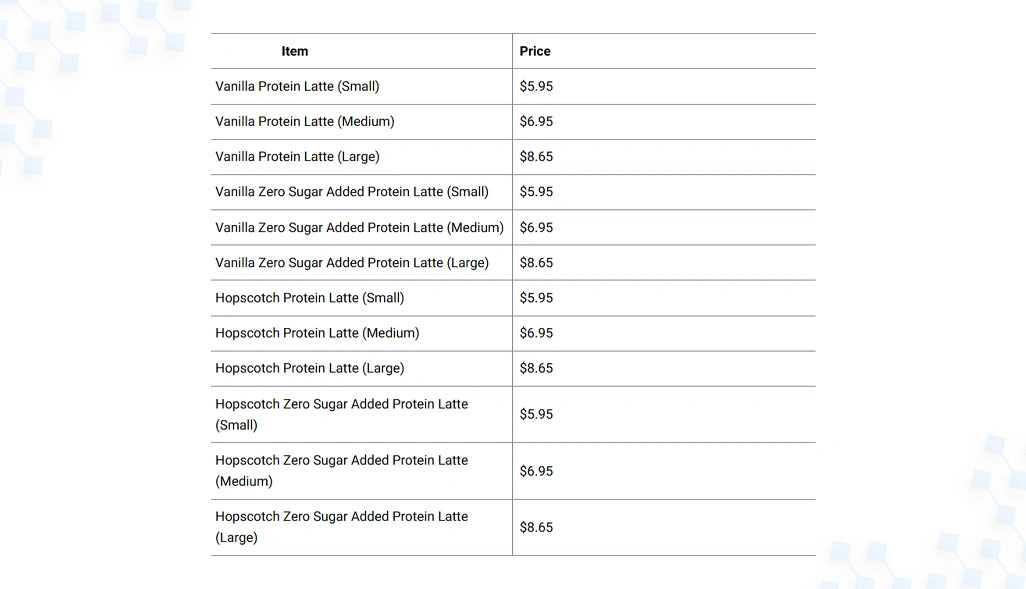Click Hopscotch Zero Sugar Added Protein Latte (Medium)
Viewport: 1026px width, 589px height.
click(x=342, y=471)
